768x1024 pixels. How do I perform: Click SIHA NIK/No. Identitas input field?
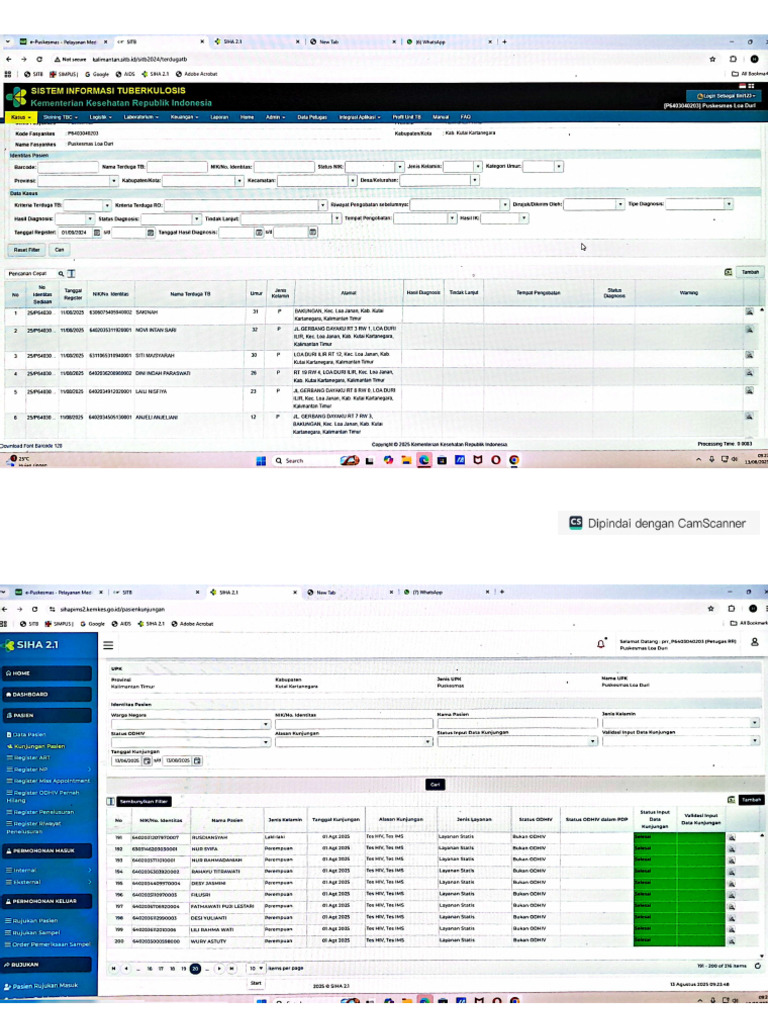pos(354,724)
